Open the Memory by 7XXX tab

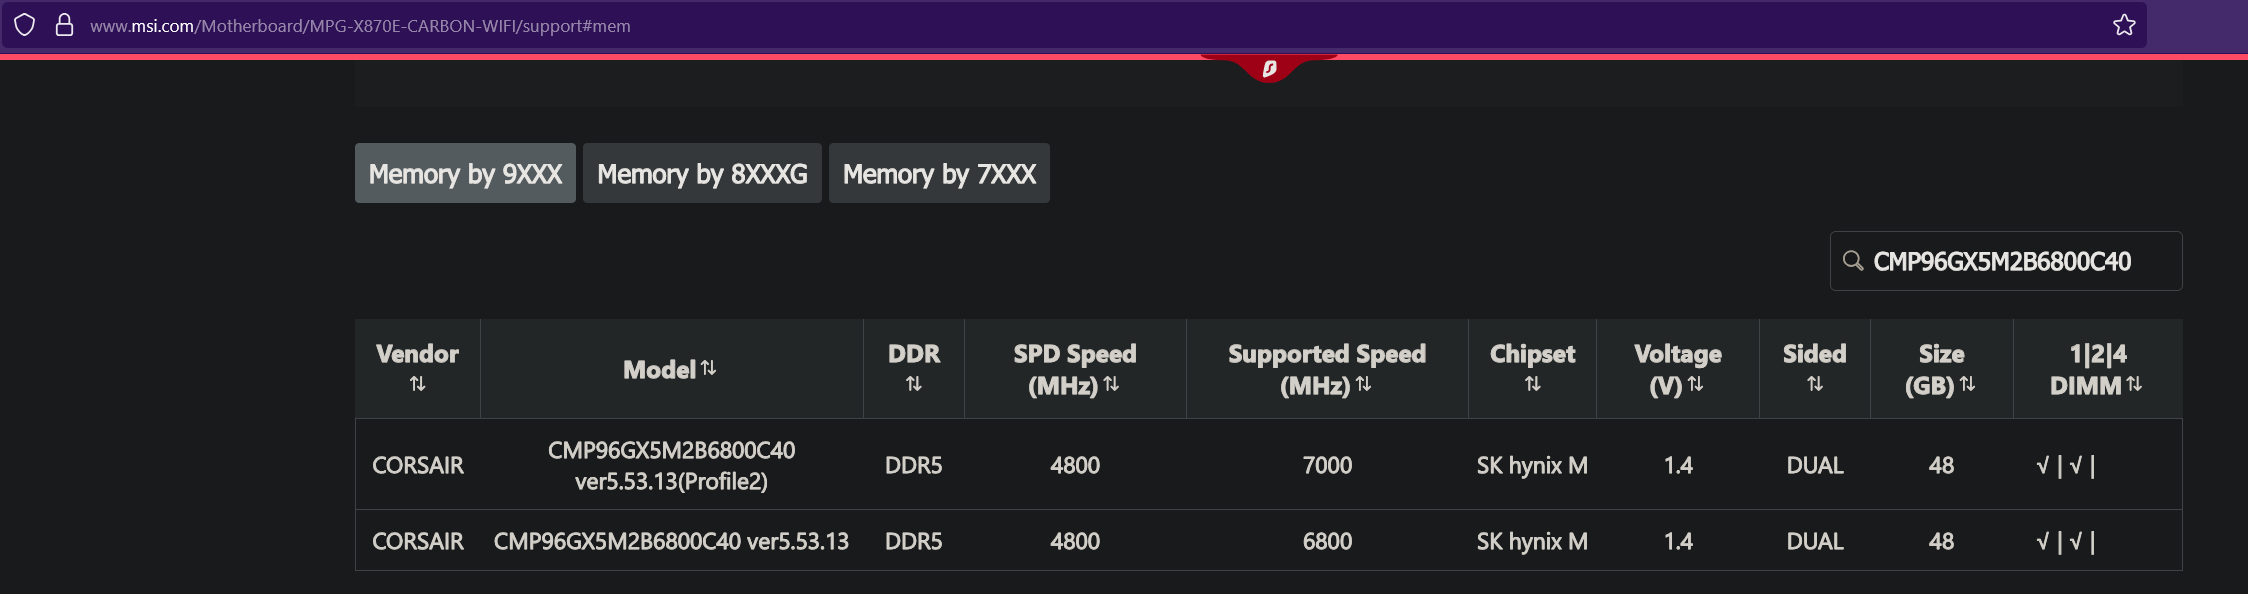tap(939, 173)
